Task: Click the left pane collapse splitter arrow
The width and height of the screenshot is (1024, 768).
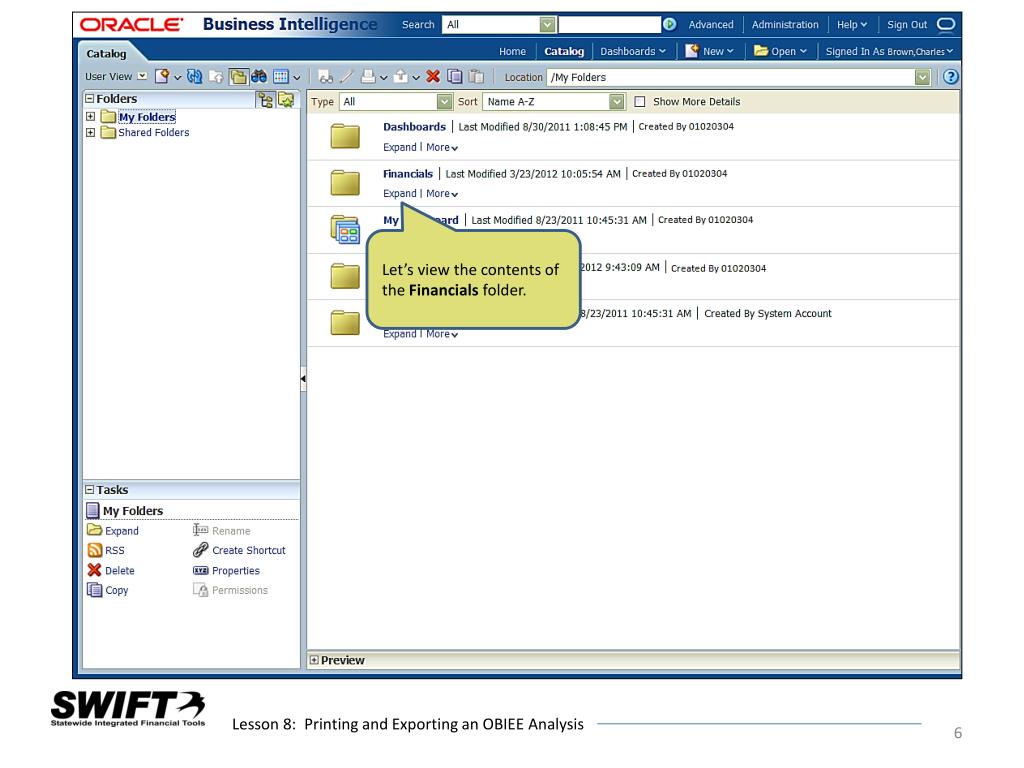Action: (x=303, y=378)
